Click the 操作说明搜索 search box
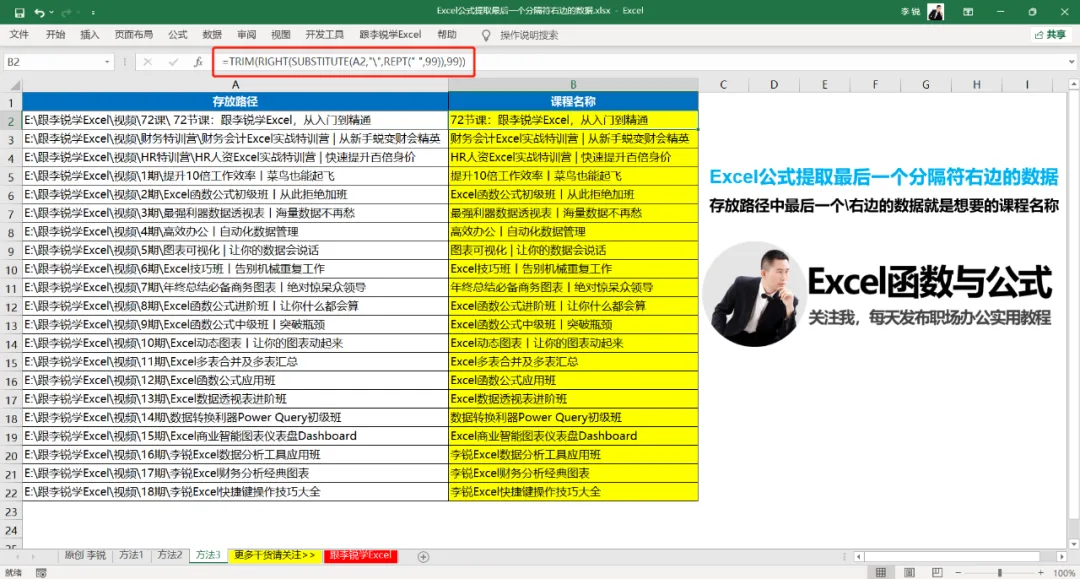The image size is (1080, 579). pyautogui.click(x=529, y=35)
